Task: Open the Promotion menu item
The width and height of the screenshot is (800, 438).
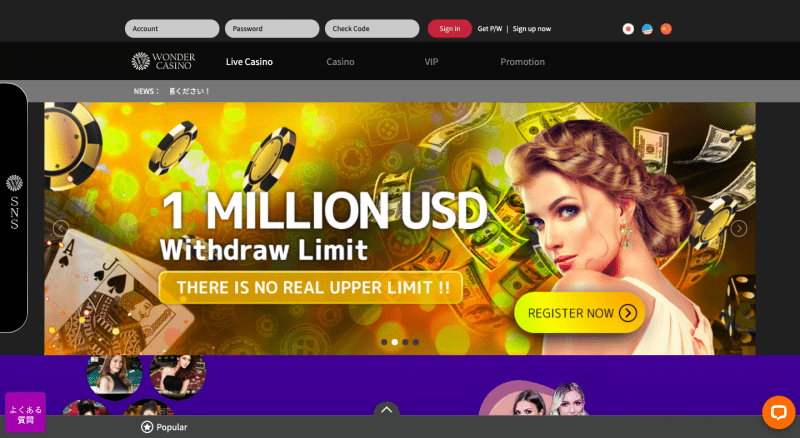Action: (x=522, y=62)
